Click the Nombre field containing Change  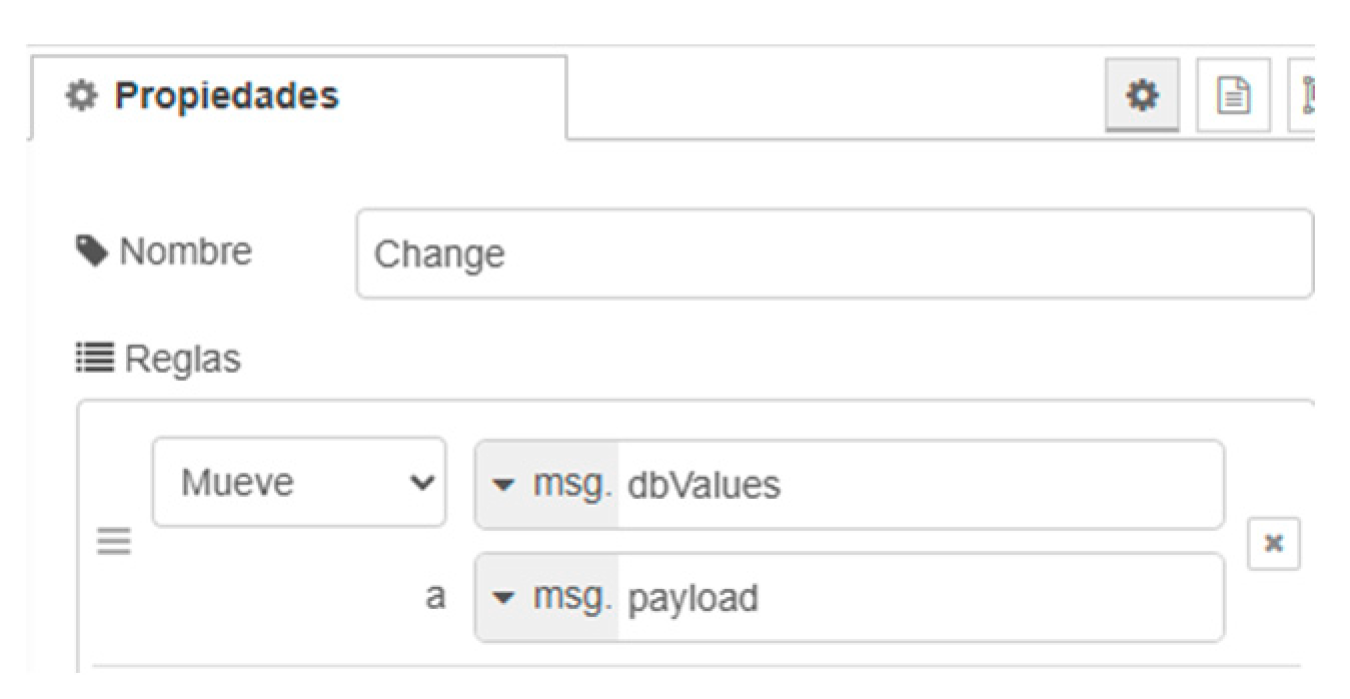834,253
